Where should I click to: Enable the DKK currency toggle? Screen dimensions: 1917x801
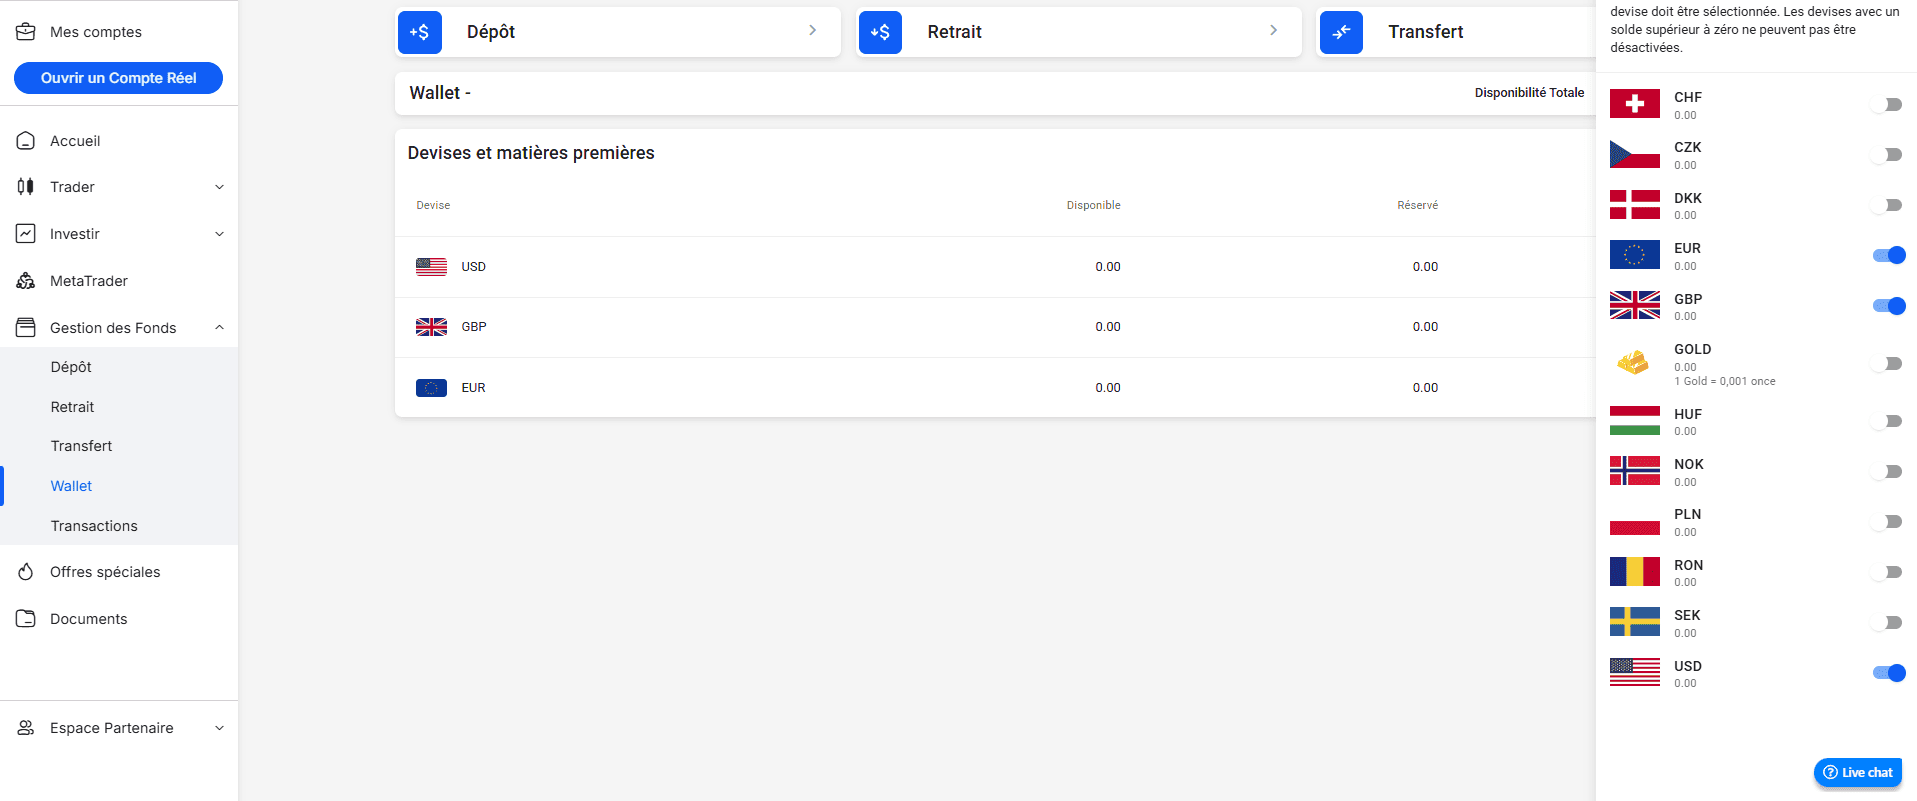point(1888,205)
